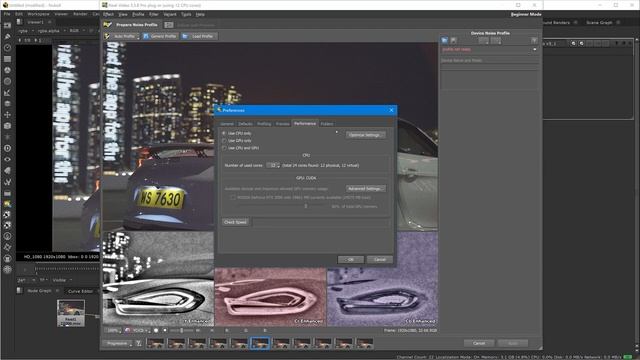This screenshot has width=640, height=360.
Task: Open the Progressive scan type dropdown
Action: 119,344
